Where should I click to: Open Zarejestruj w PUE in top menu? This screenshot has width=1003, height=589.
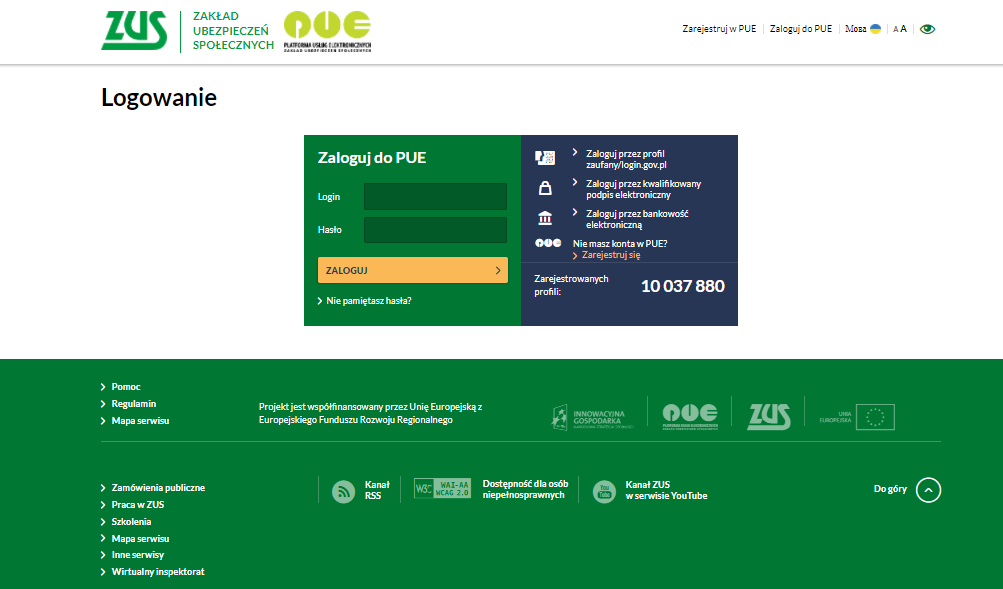coord(719,29)
